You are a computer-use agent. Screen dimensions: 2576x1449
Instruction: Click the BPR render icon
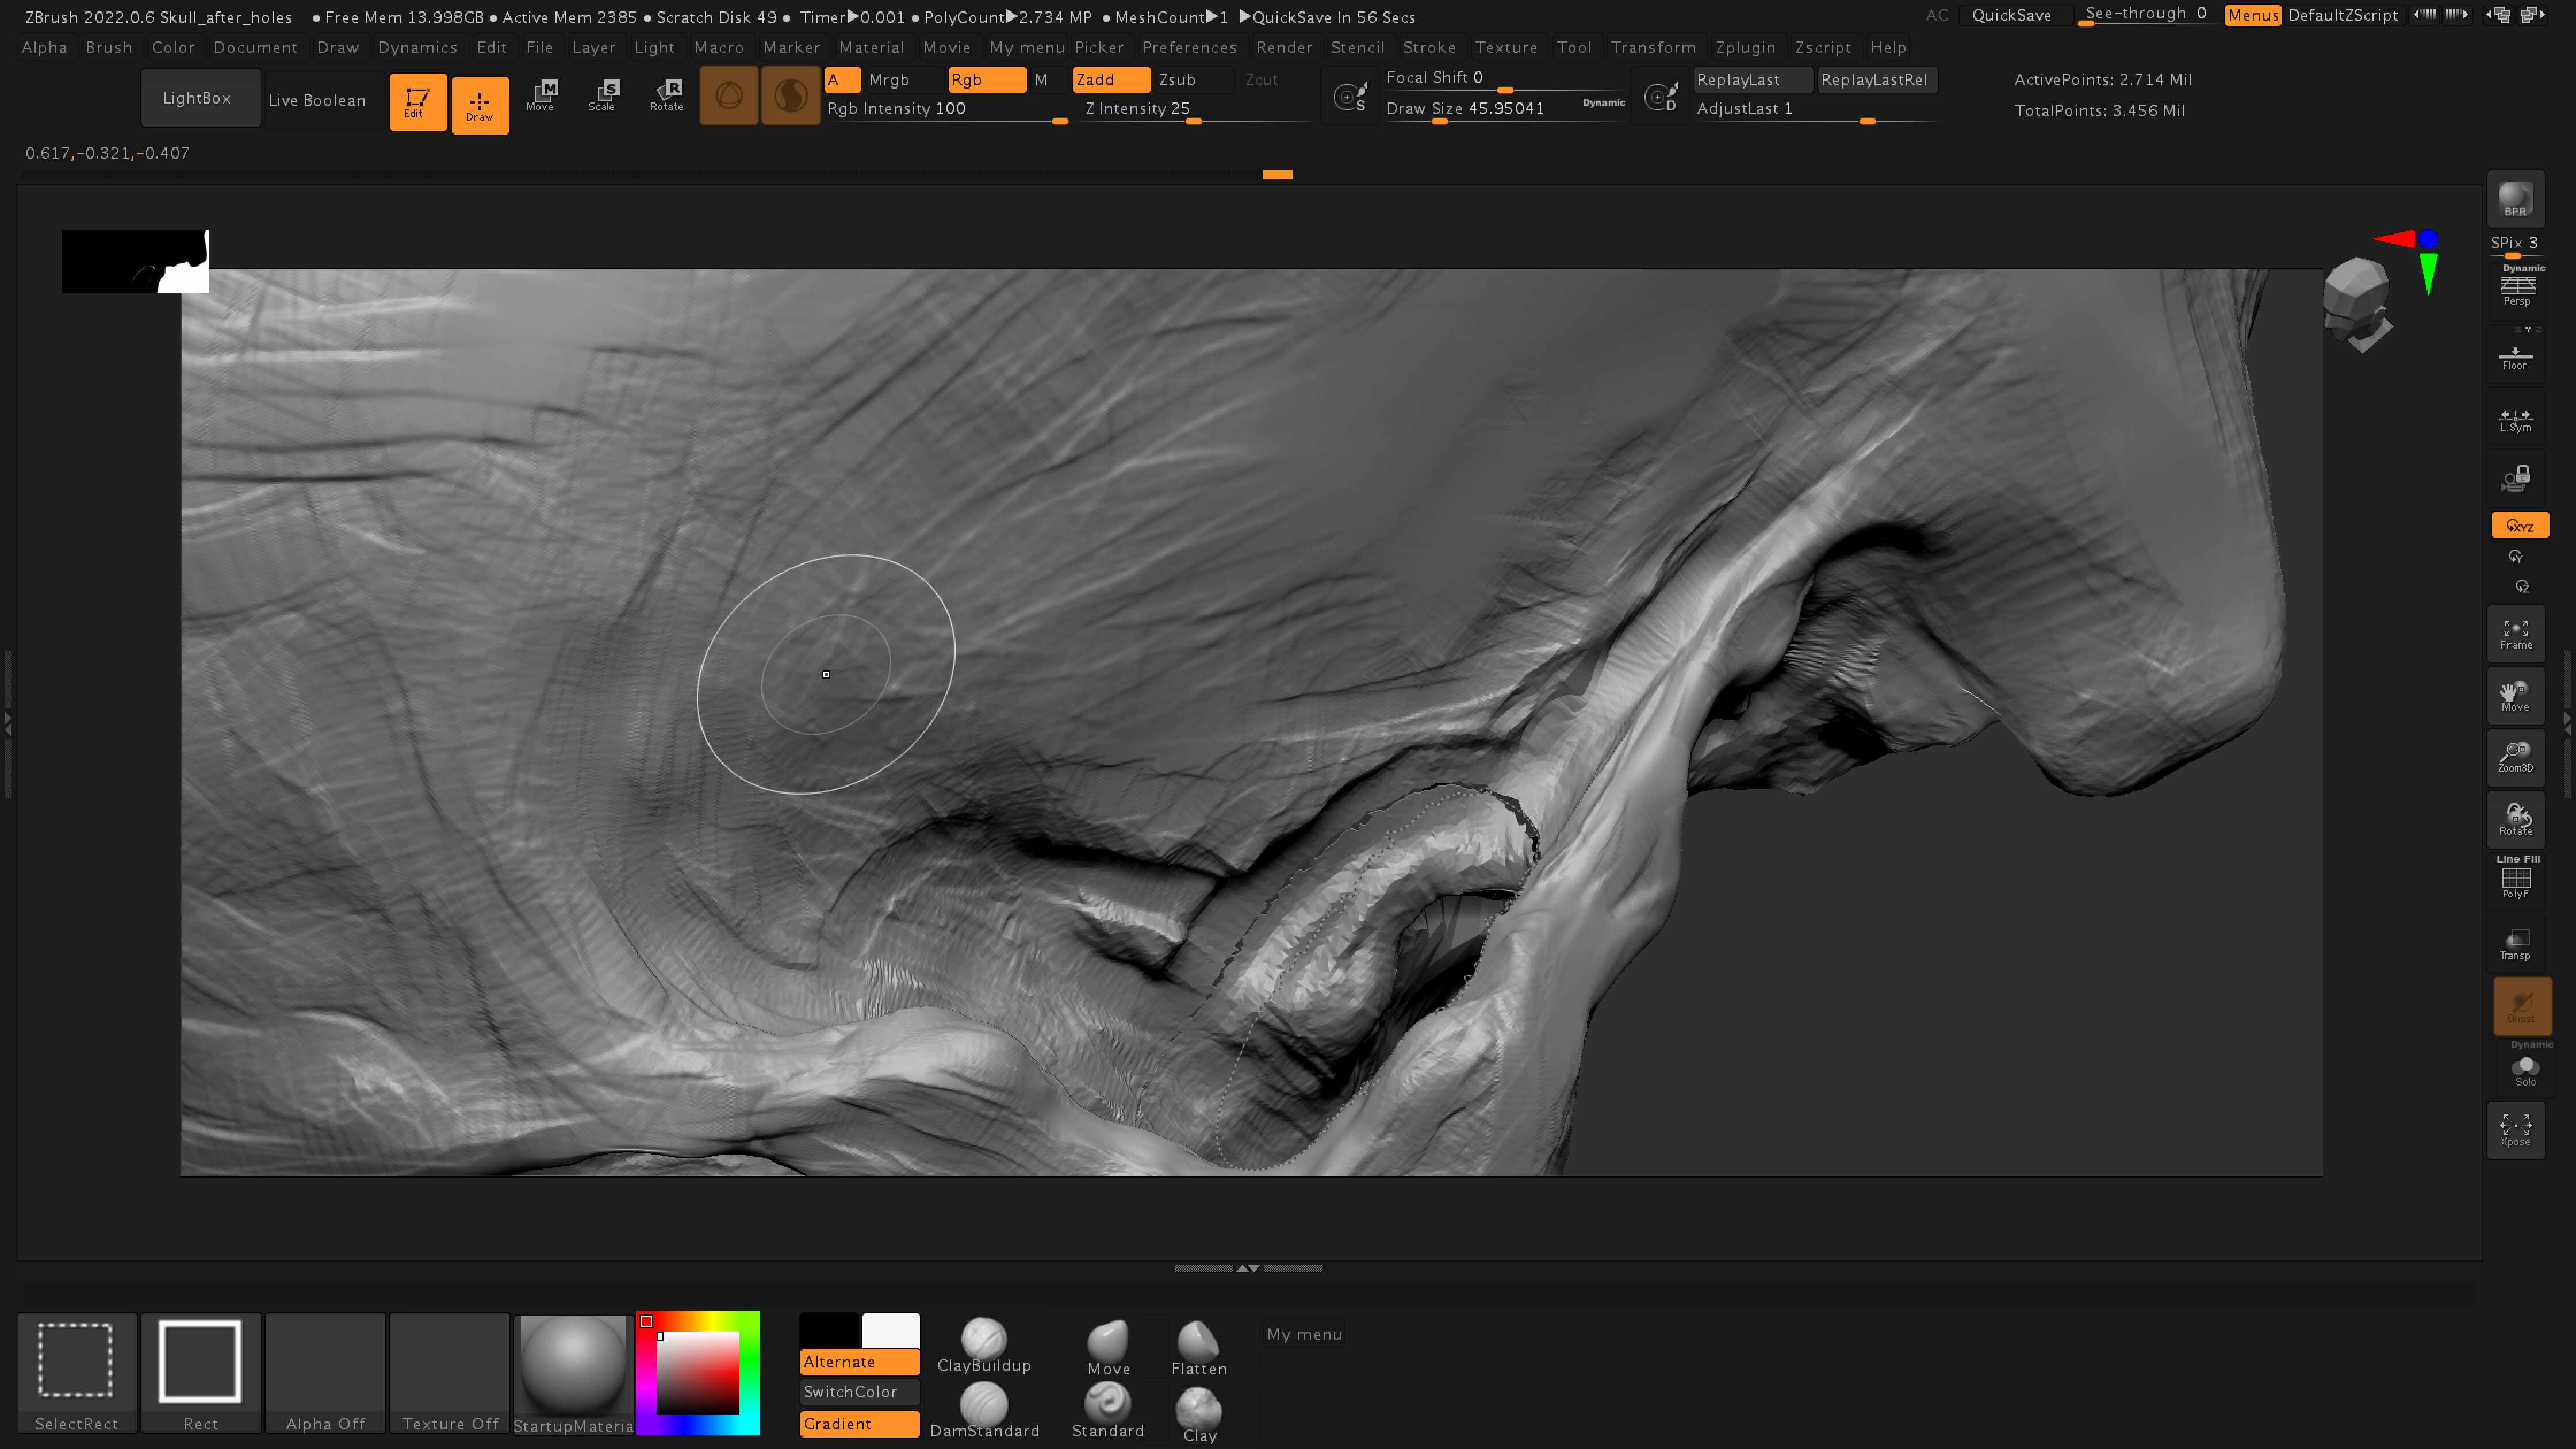(x=2515, y=198)
